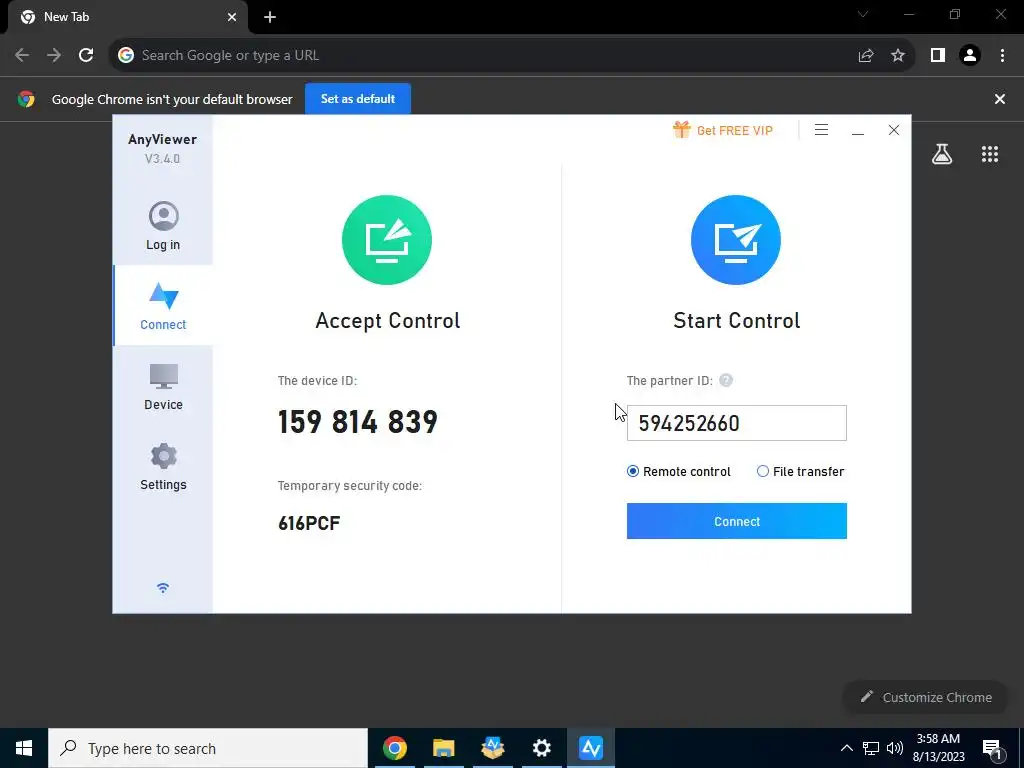Click the volume icon in system tray

(895, 748)
